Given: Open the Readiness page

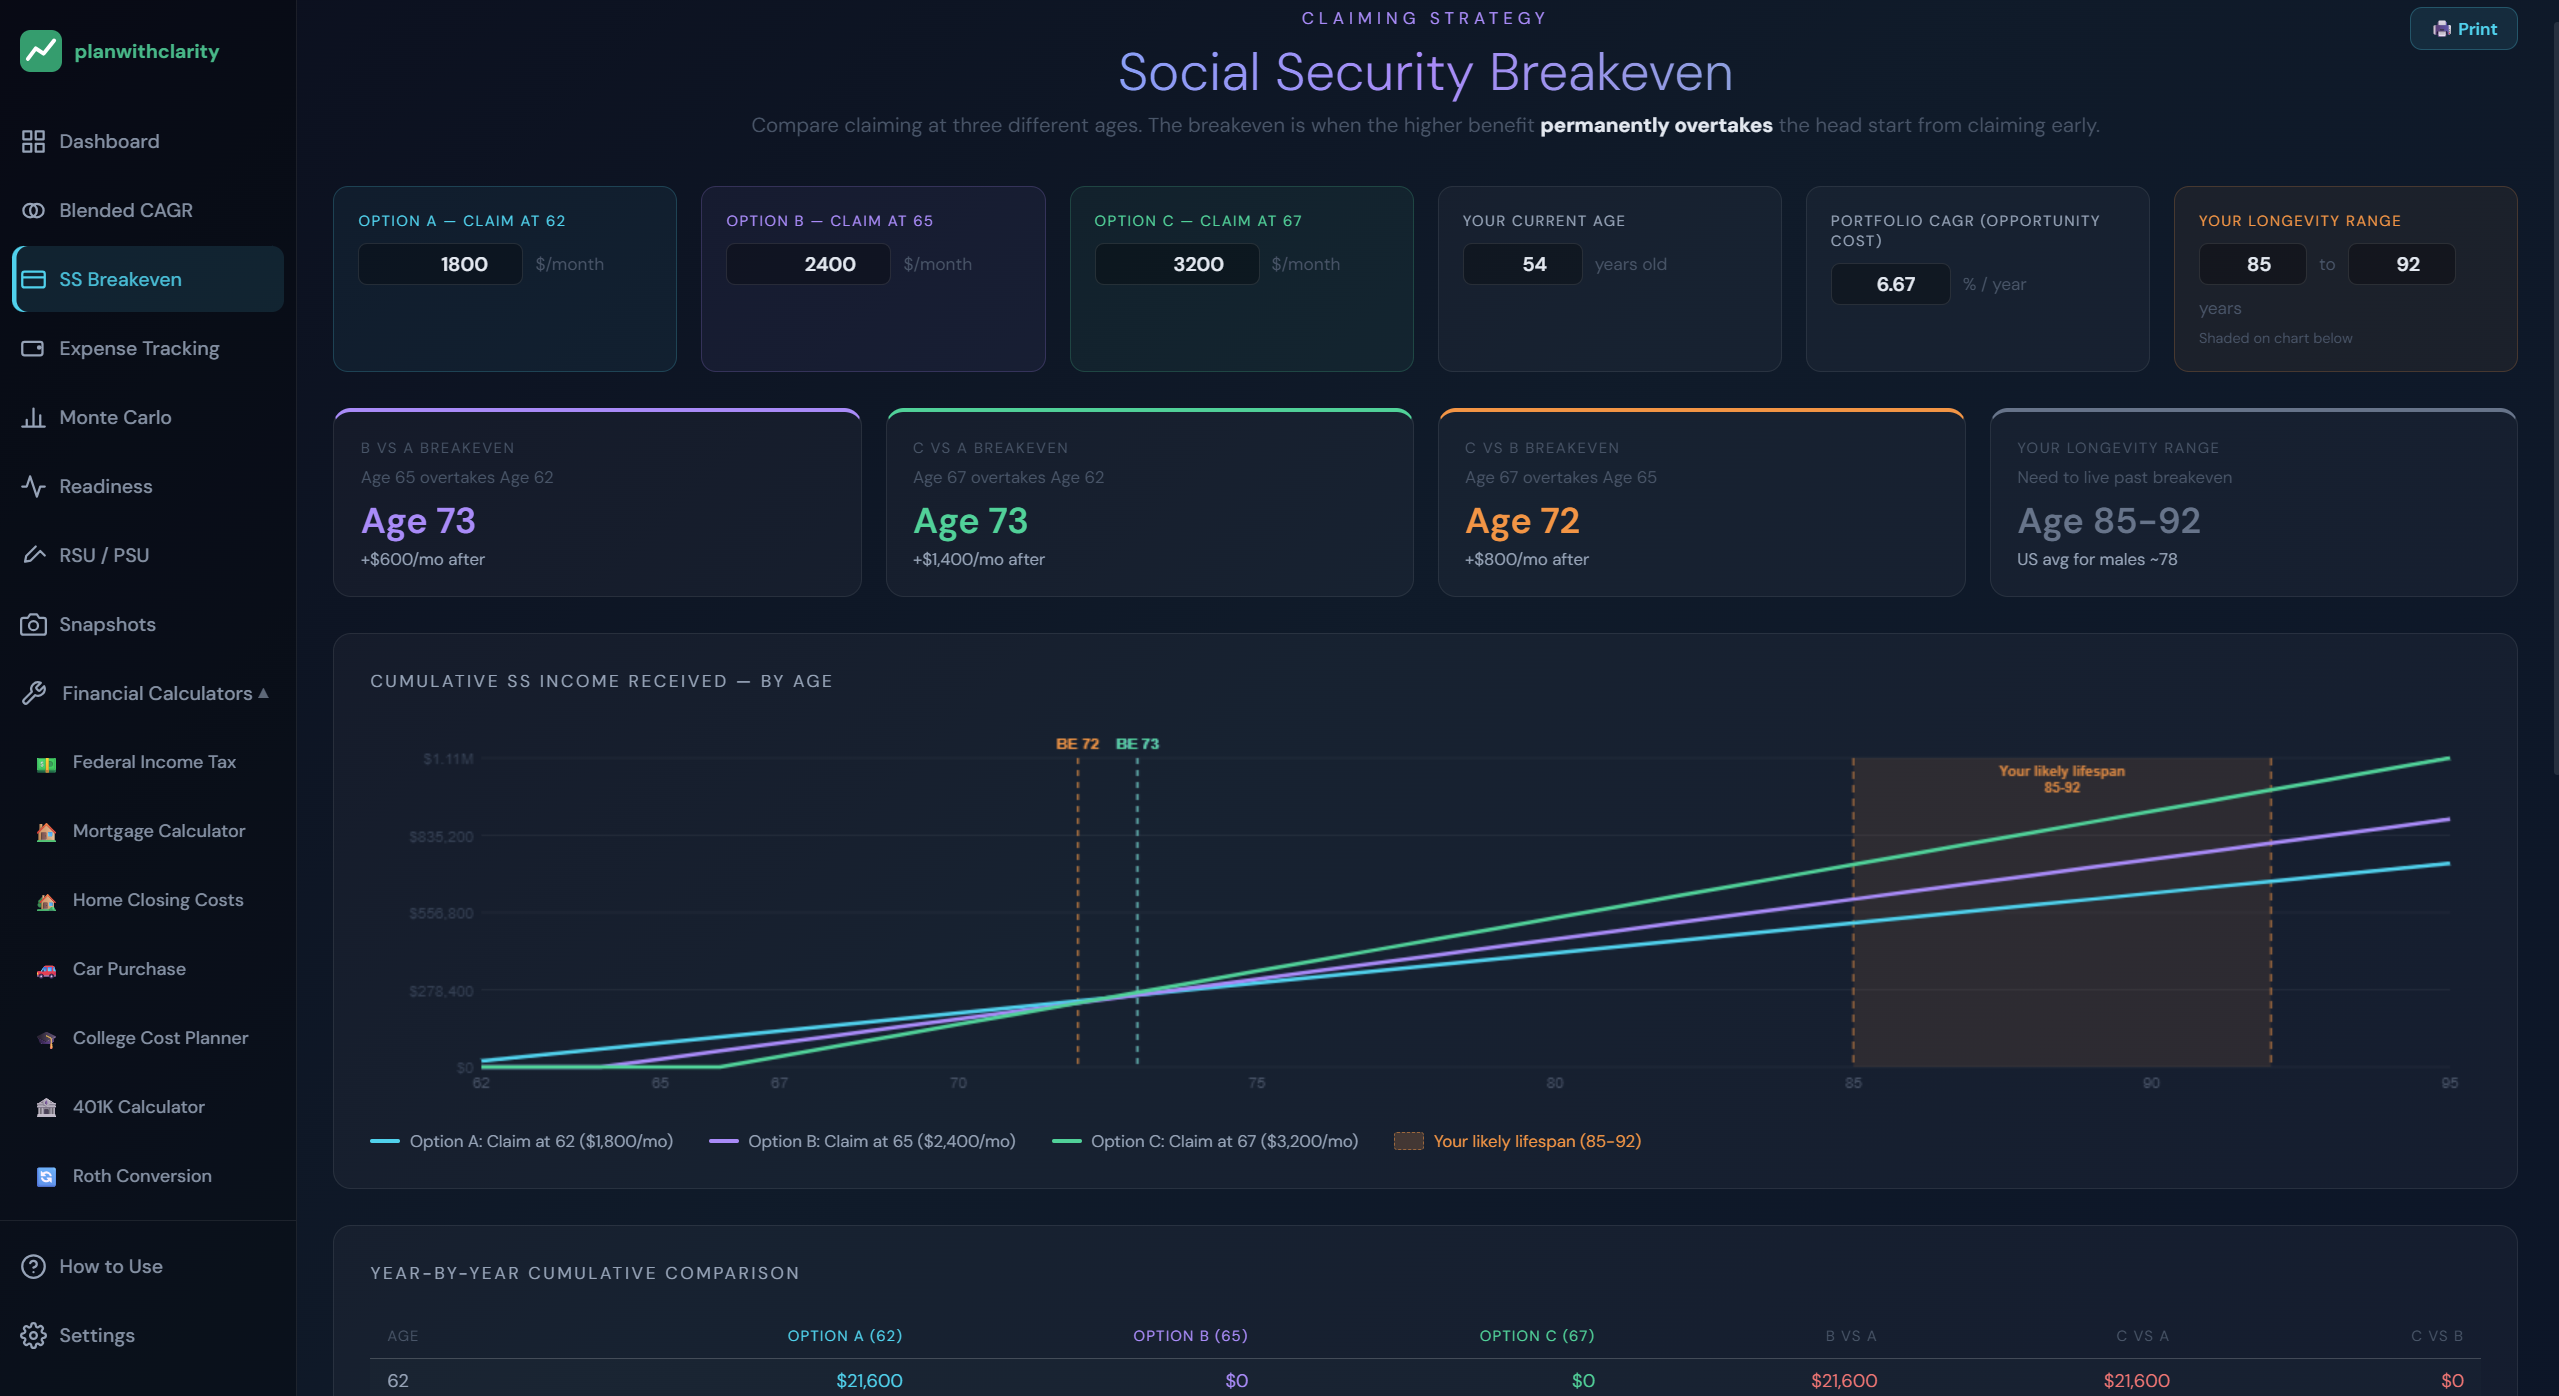Looking at the screenshot, I should pyautogui.click(x=148, y=487).
